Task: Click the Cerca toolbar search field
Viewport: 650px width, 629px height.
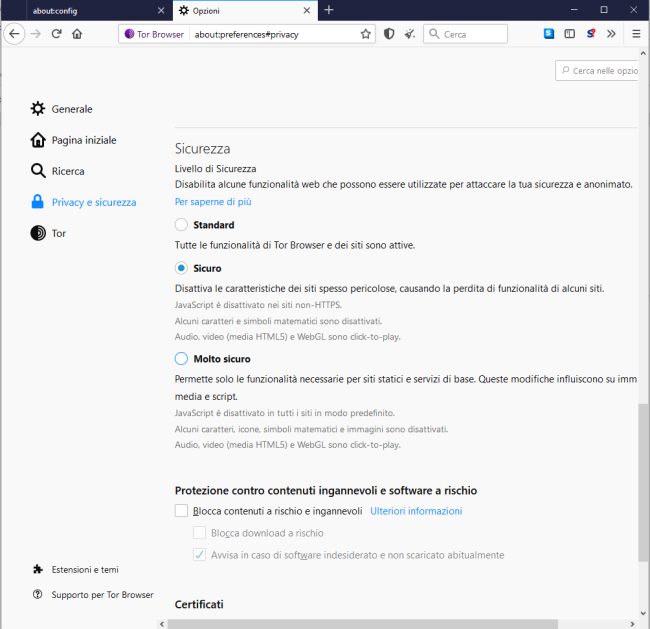Action: point(465,34)
